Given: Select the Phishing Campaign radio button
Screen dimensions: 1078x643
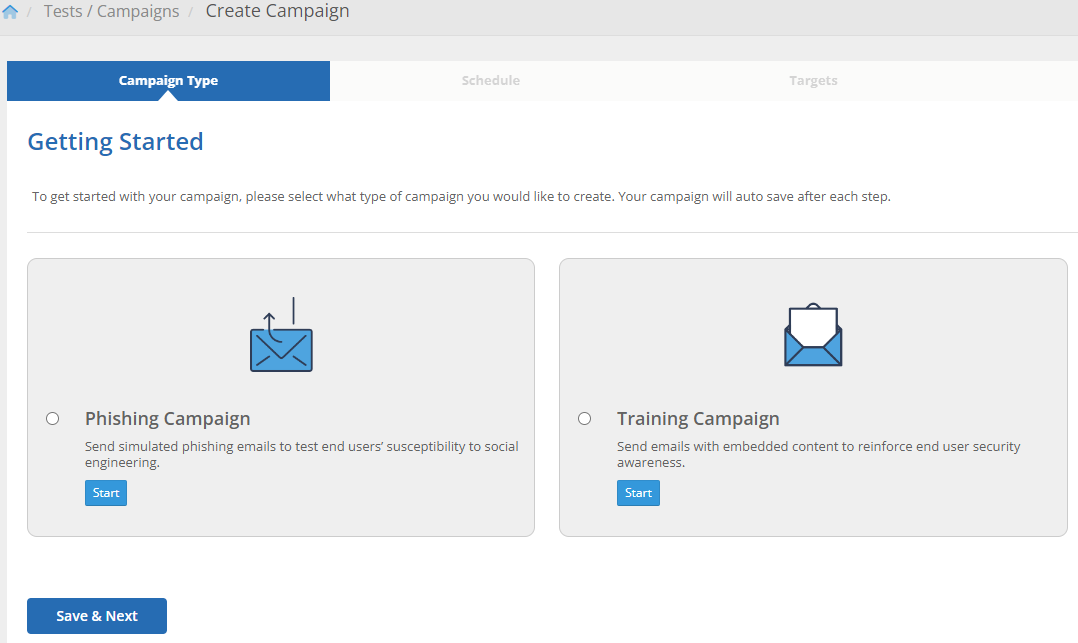Looking at the screenshot, I should [53, 419].
